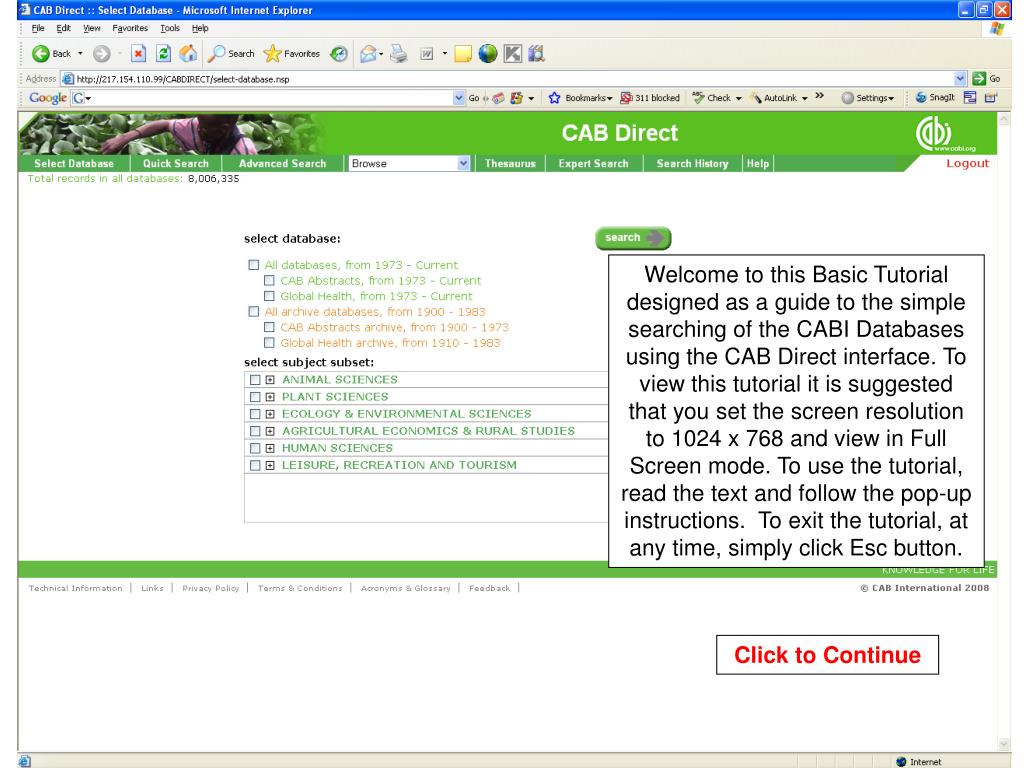Tick the ANIMAL SCIENCES checkbox
The width and height of the screenshot is (1024, 768).
click(255, 380)
